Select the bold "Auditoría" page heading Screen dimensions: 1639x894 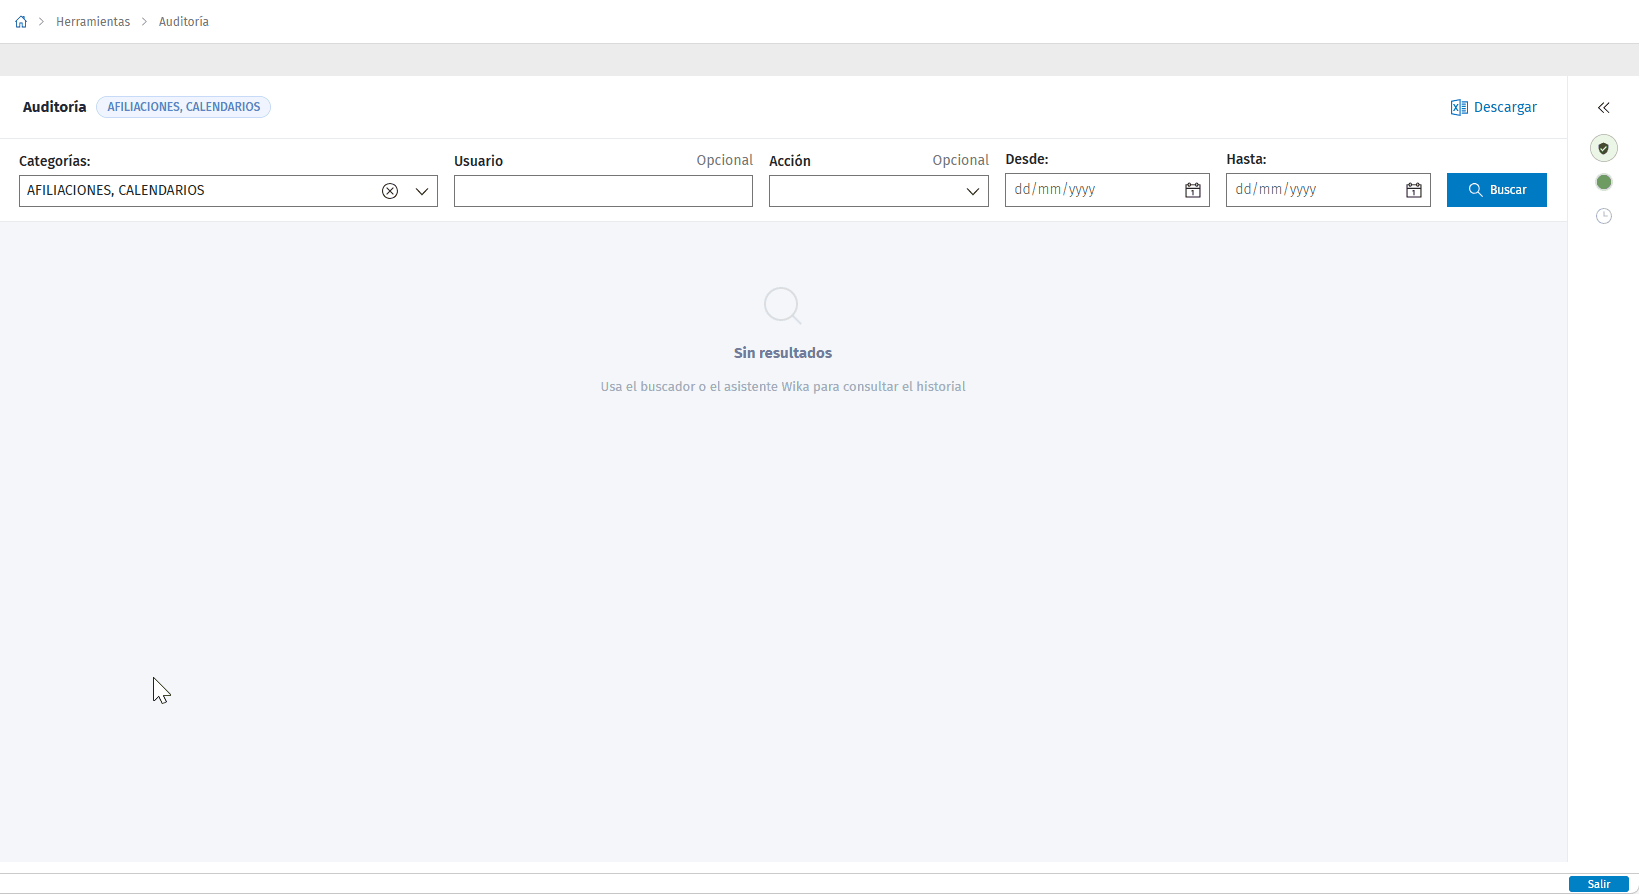pyautogui.click(x=55, y=107)
